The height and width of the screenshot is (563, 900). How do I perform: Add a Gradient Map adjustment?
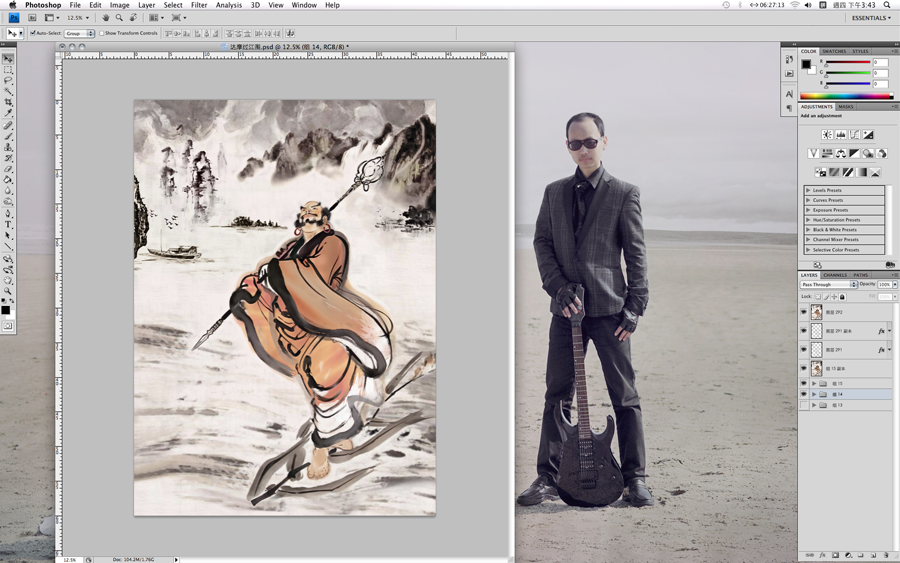(x=862, y=172)
